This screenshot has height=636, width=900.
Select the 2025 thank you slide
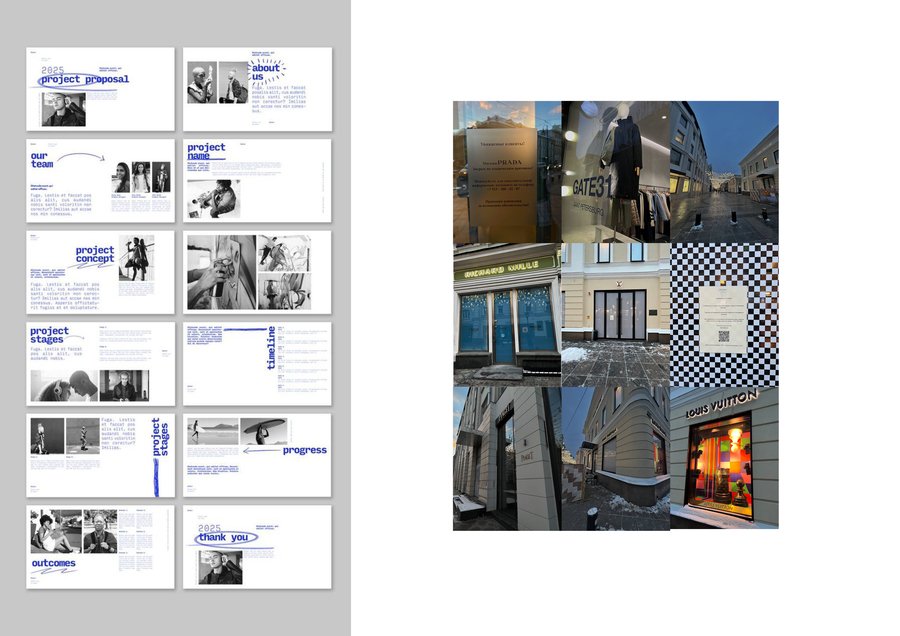257,547
